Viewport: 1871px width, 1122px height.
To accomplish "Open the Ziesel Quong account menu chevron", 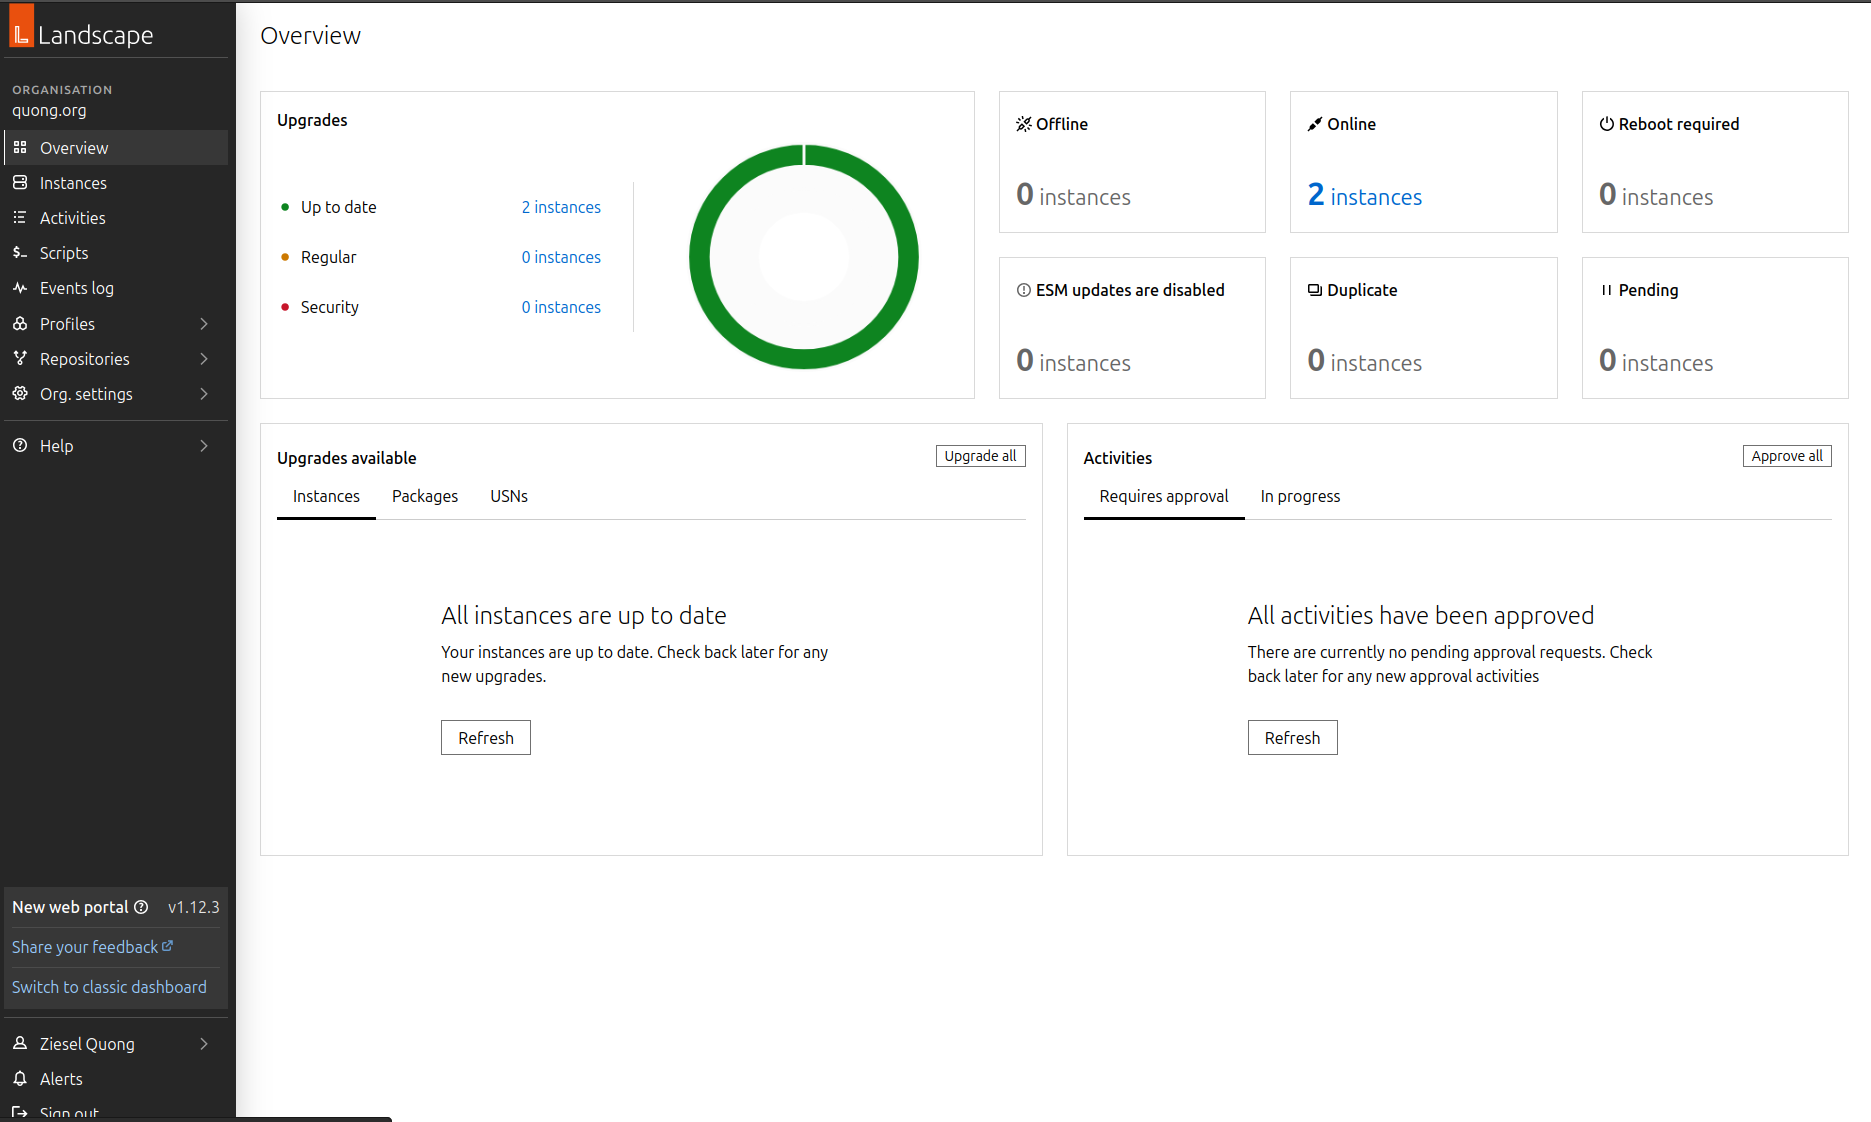I will click(204, 1044).
